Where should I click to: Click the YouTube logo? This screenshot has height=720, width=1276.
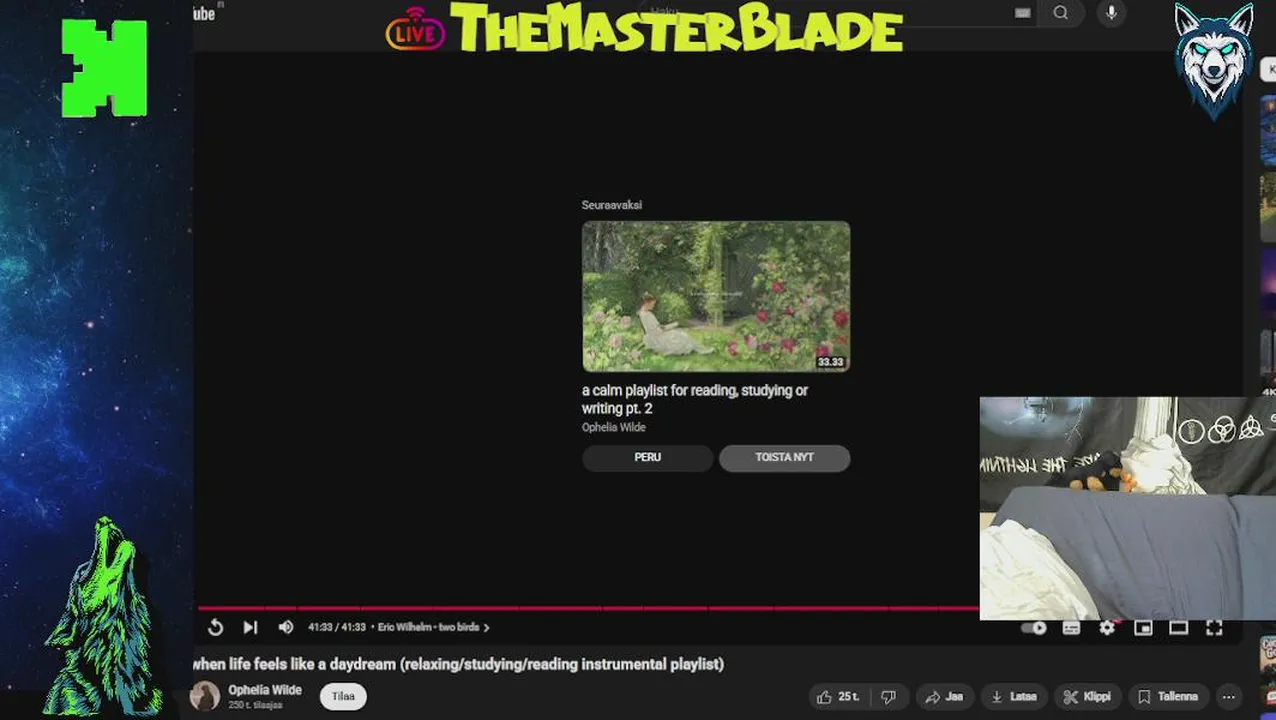pos(204,13)
